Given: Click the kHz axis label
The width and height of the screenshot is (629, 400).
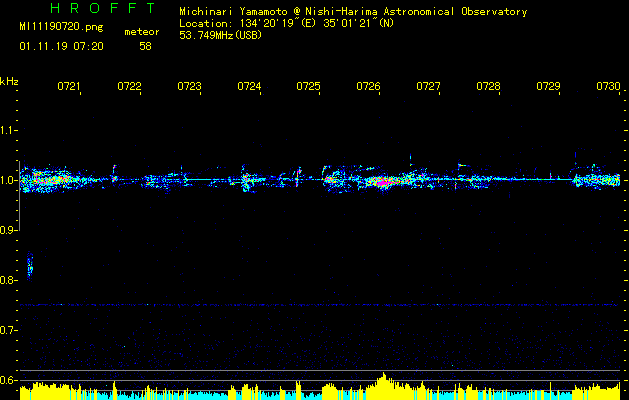Looking at the screenshot, I should pyautogui.click(x=9, y=81).
